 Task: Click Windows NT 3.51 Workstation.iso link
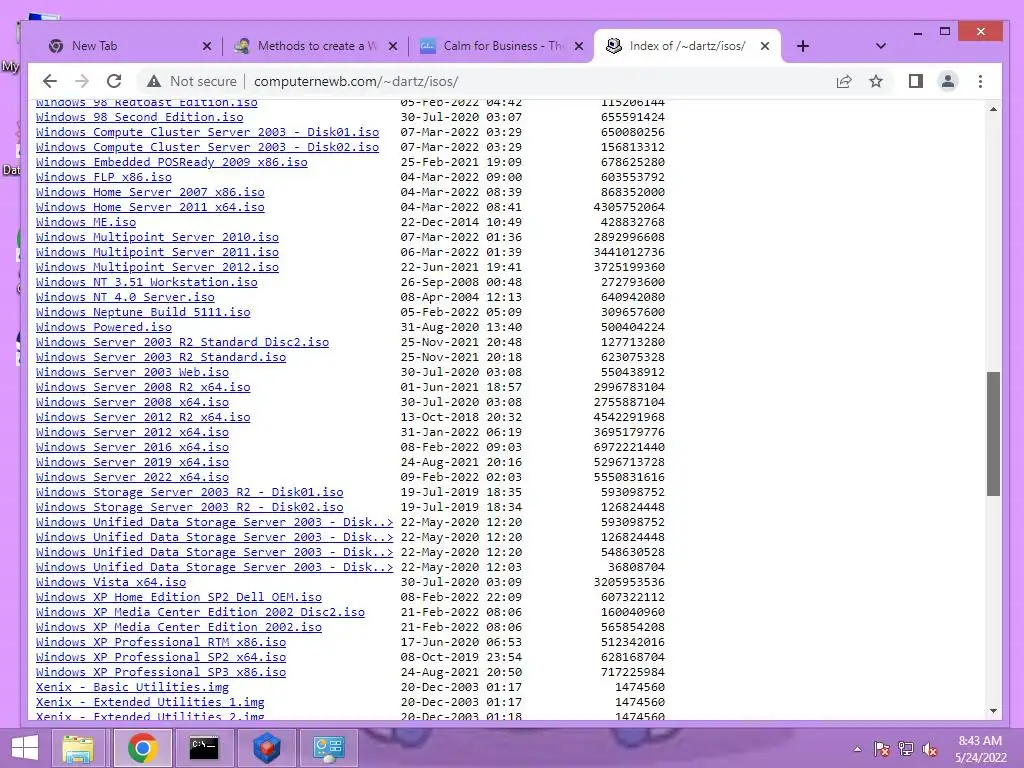click(147, 282)
